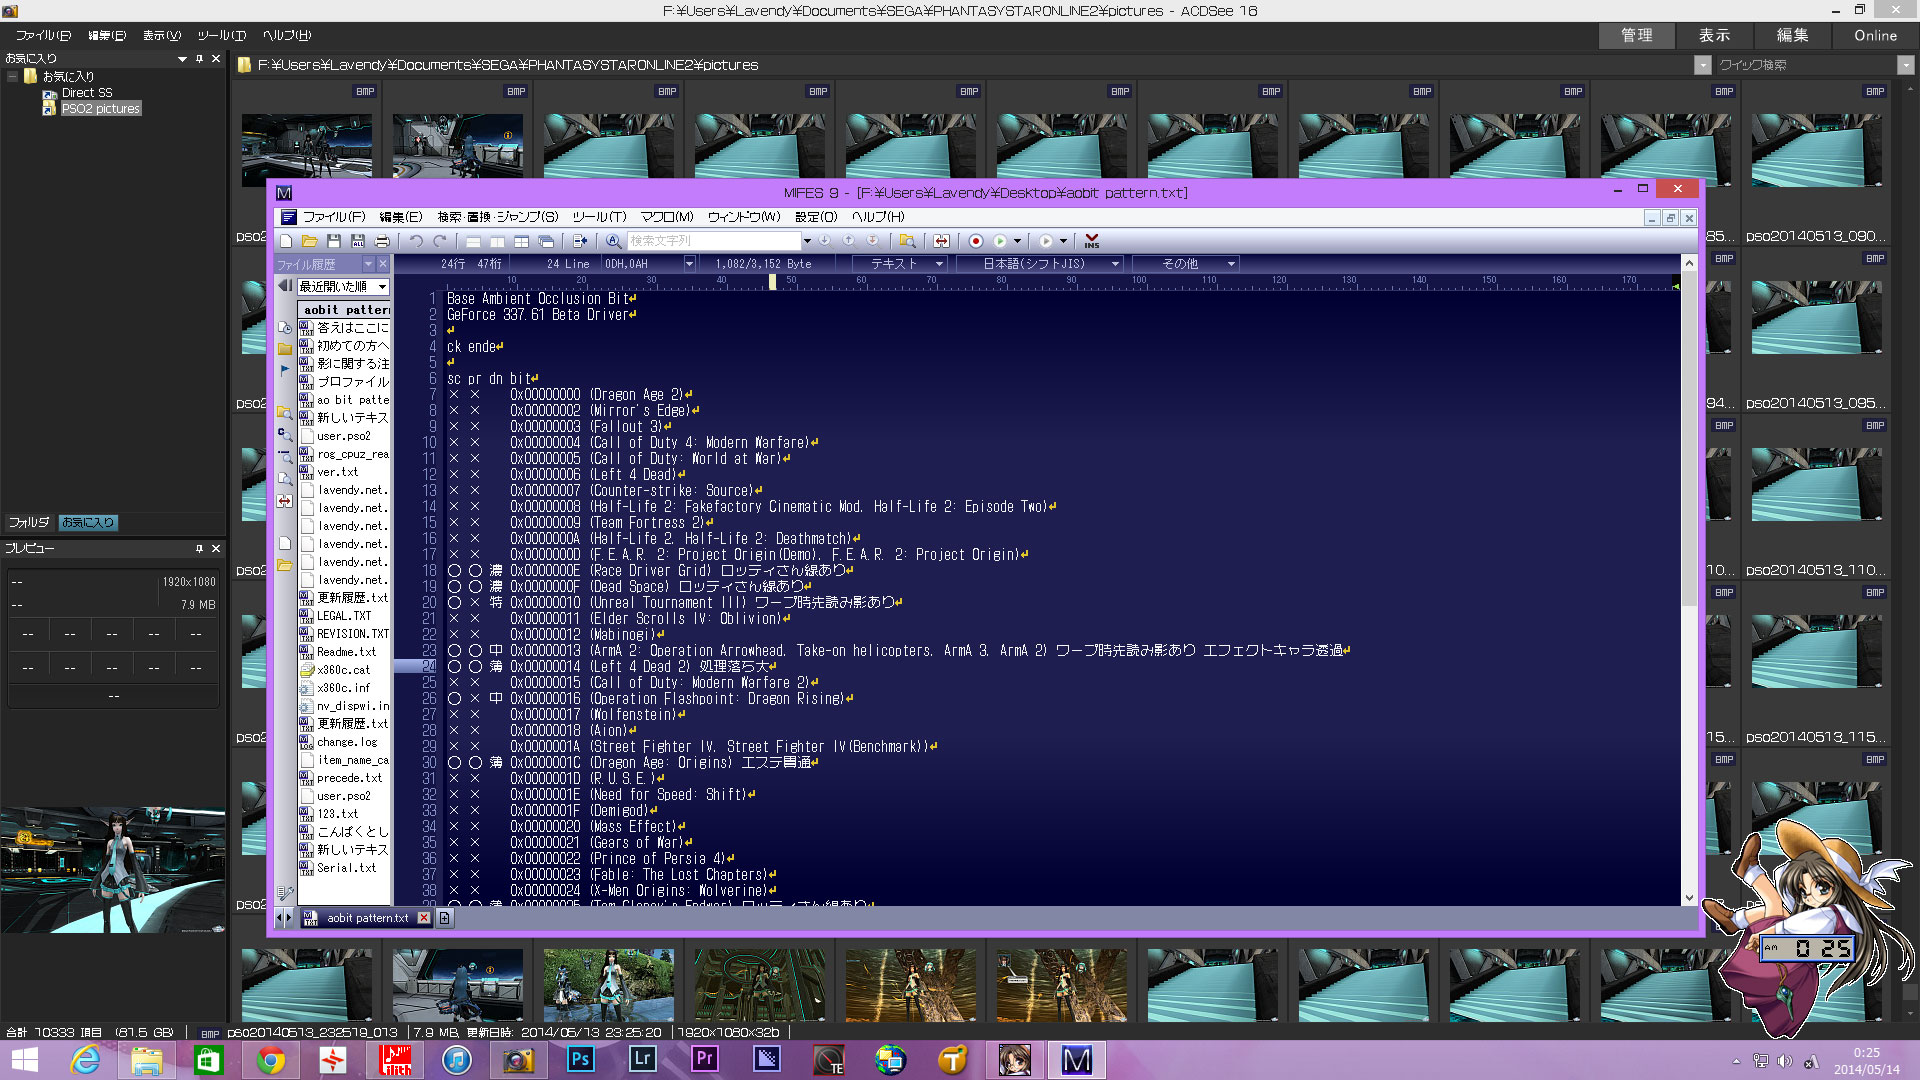Click the MIFES editor vertical scrollbar
Viewport: 1920px width, 1080px height.
coord(1689,580)
